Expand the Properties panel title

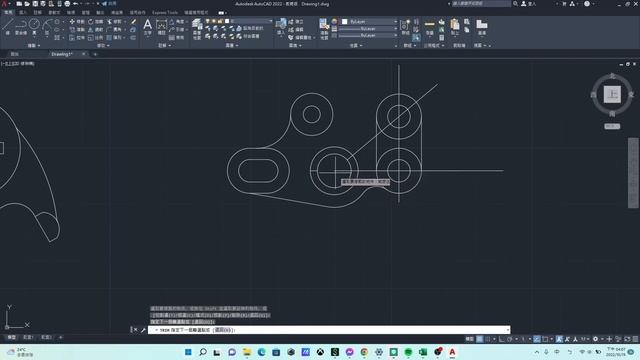point(356,45)
